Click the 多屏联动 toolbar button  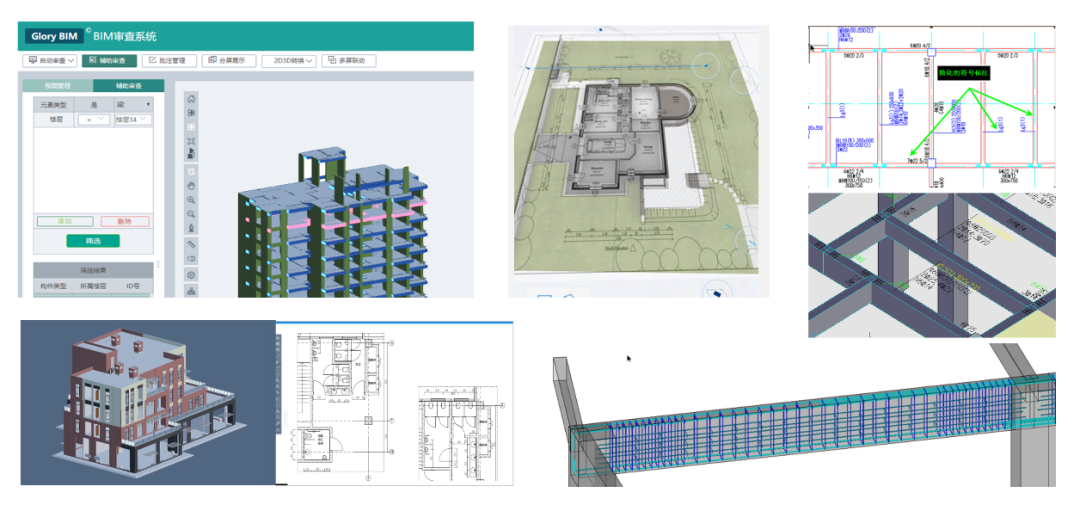click(x=349, y=61)
